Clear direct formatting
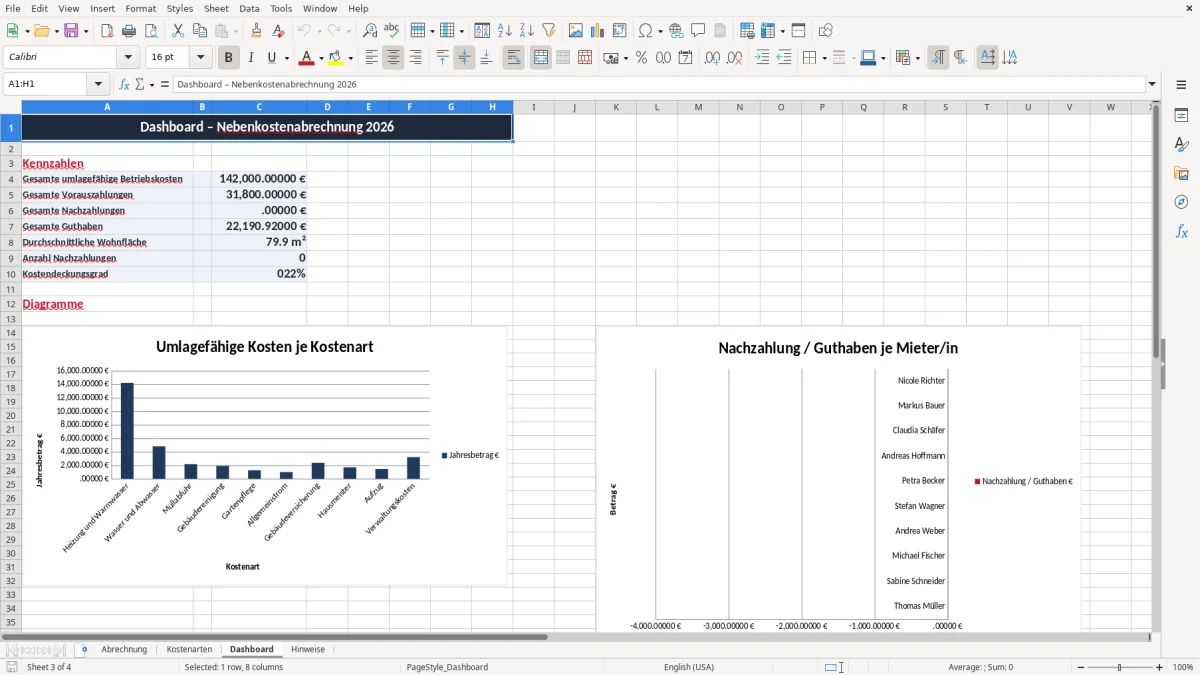Viewport: 1200px width, 675px height. point(279,31)
